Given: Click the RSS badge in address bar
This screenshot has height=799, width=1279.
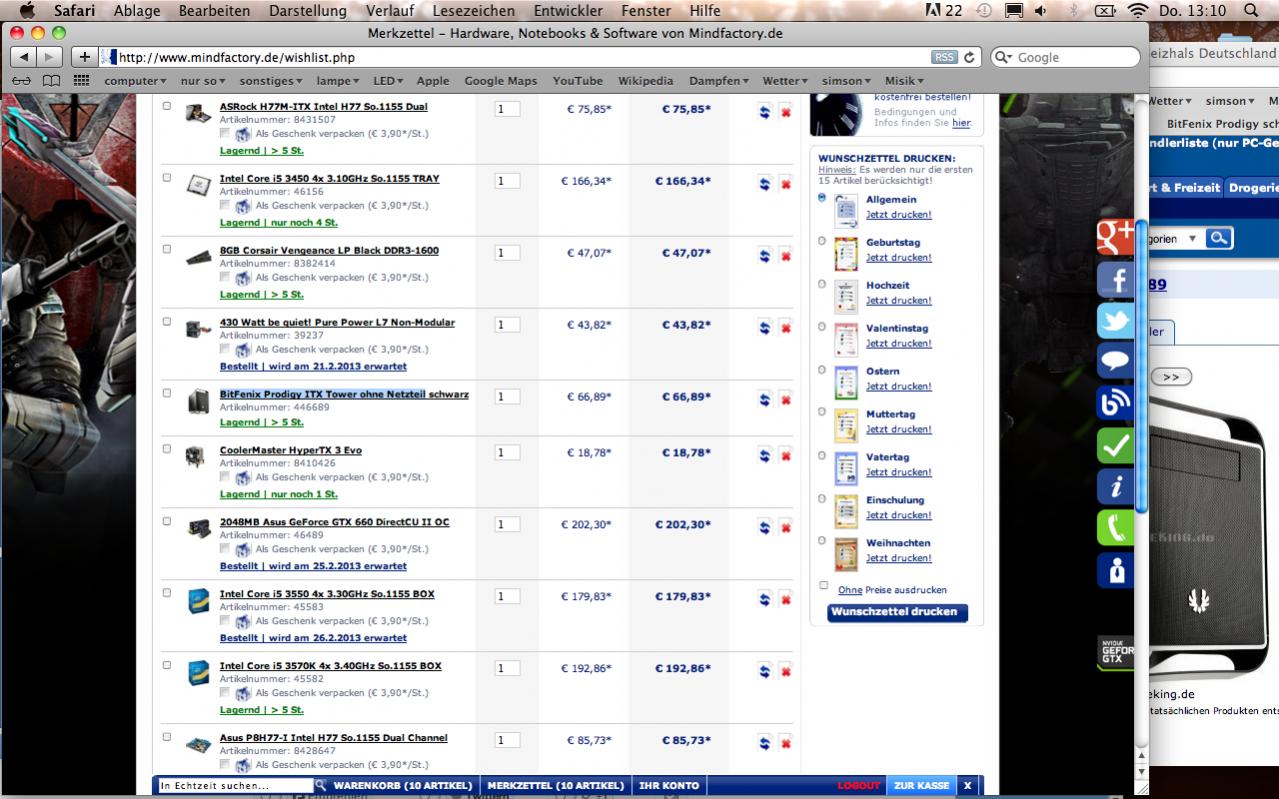Looking at the screenshot, I should click(x=944, y=57).
